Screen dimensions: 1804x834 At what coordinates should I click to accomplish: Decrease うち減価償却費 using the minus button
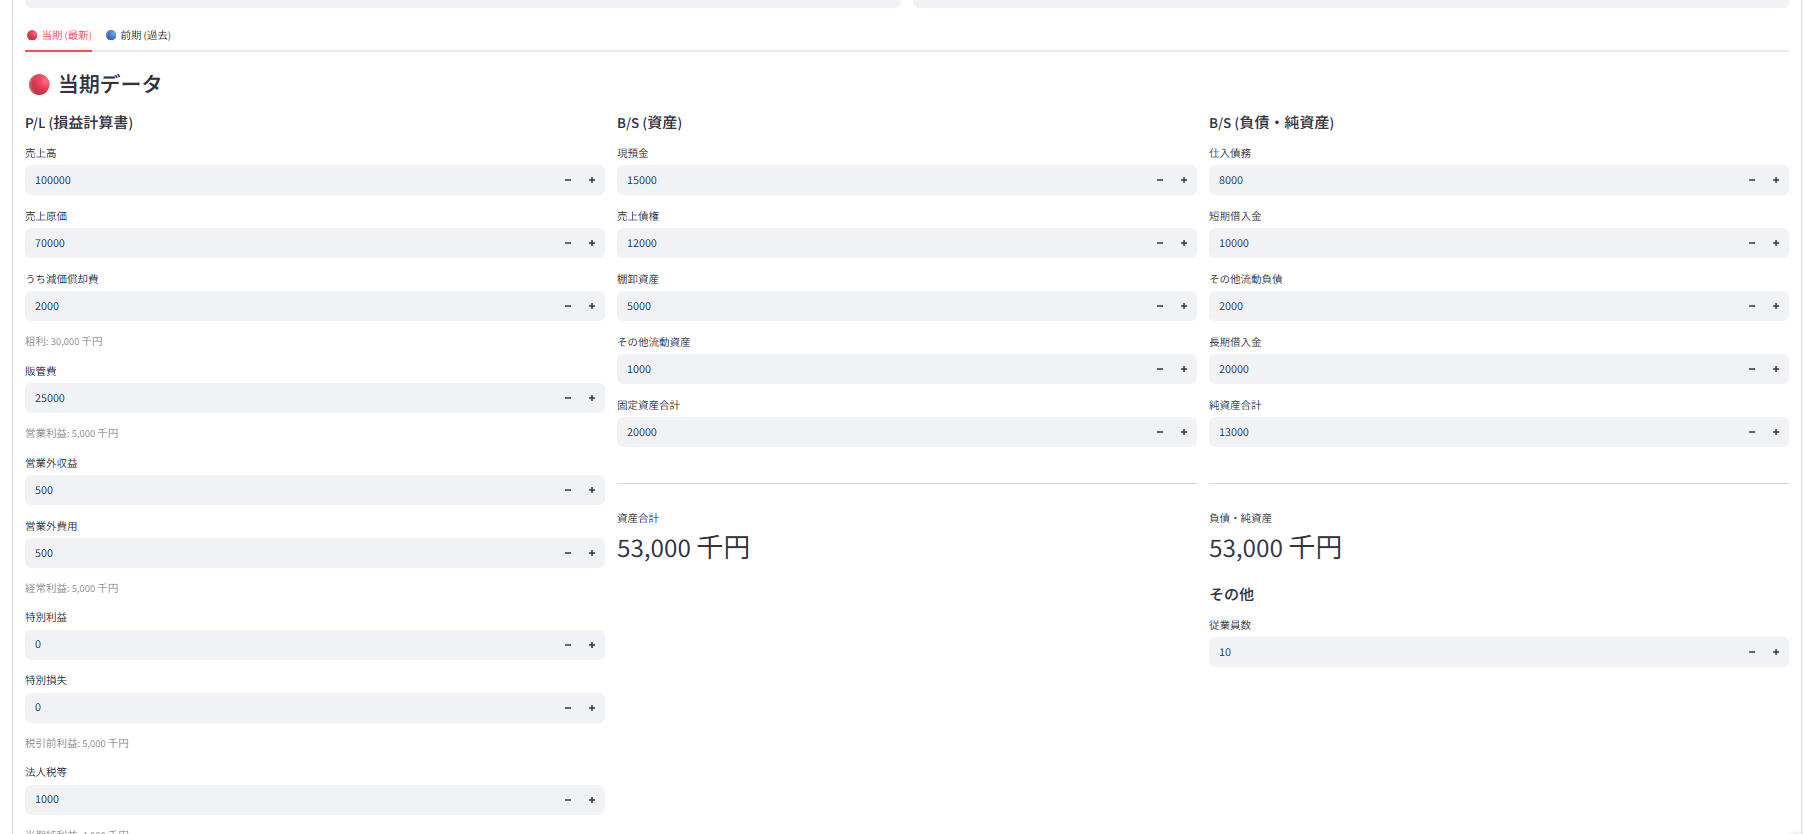568,306
